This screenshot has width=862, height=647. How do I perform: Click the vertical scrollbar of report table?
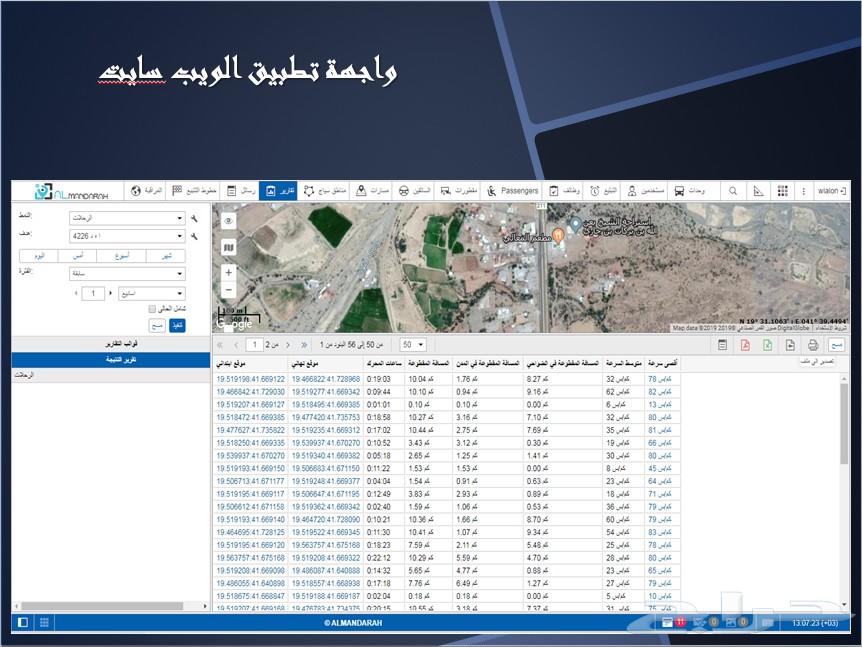844,424
